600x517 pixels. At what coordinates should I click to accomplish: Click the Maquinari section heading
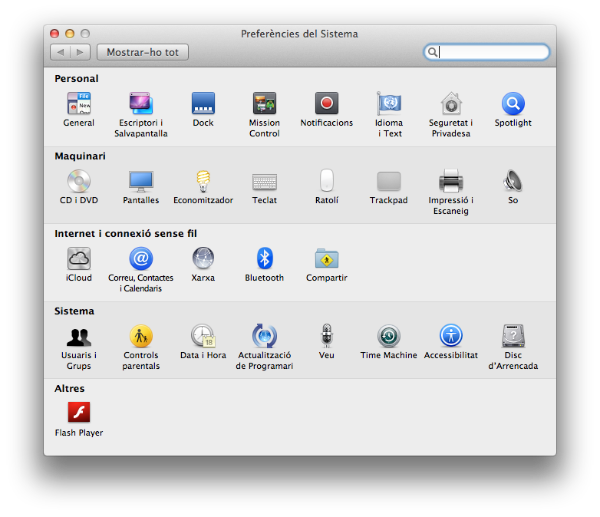pos(80,156)
